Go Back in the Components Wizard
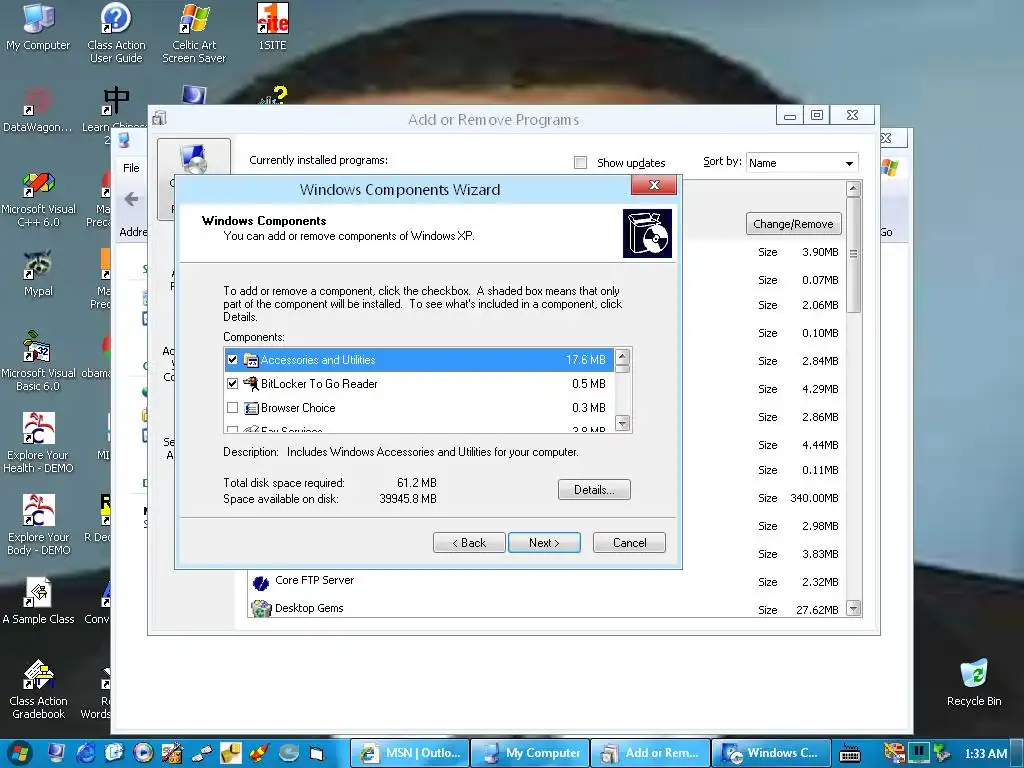The width and height of the screenshot is (1024, 768). coord(469,543)
